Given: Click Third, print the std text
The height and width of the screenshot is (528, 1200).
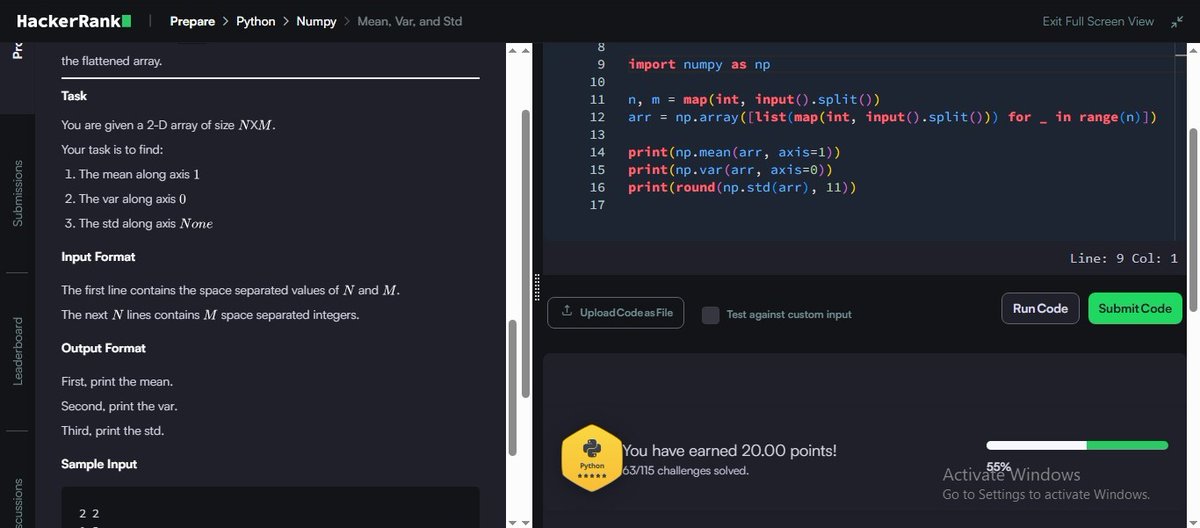Looking at the screenshot, I should click(x=112, y=431).
